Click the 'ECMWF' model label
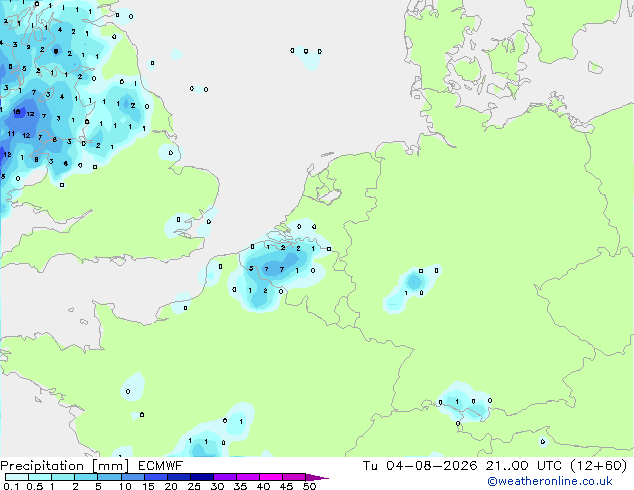 point(161,466)
